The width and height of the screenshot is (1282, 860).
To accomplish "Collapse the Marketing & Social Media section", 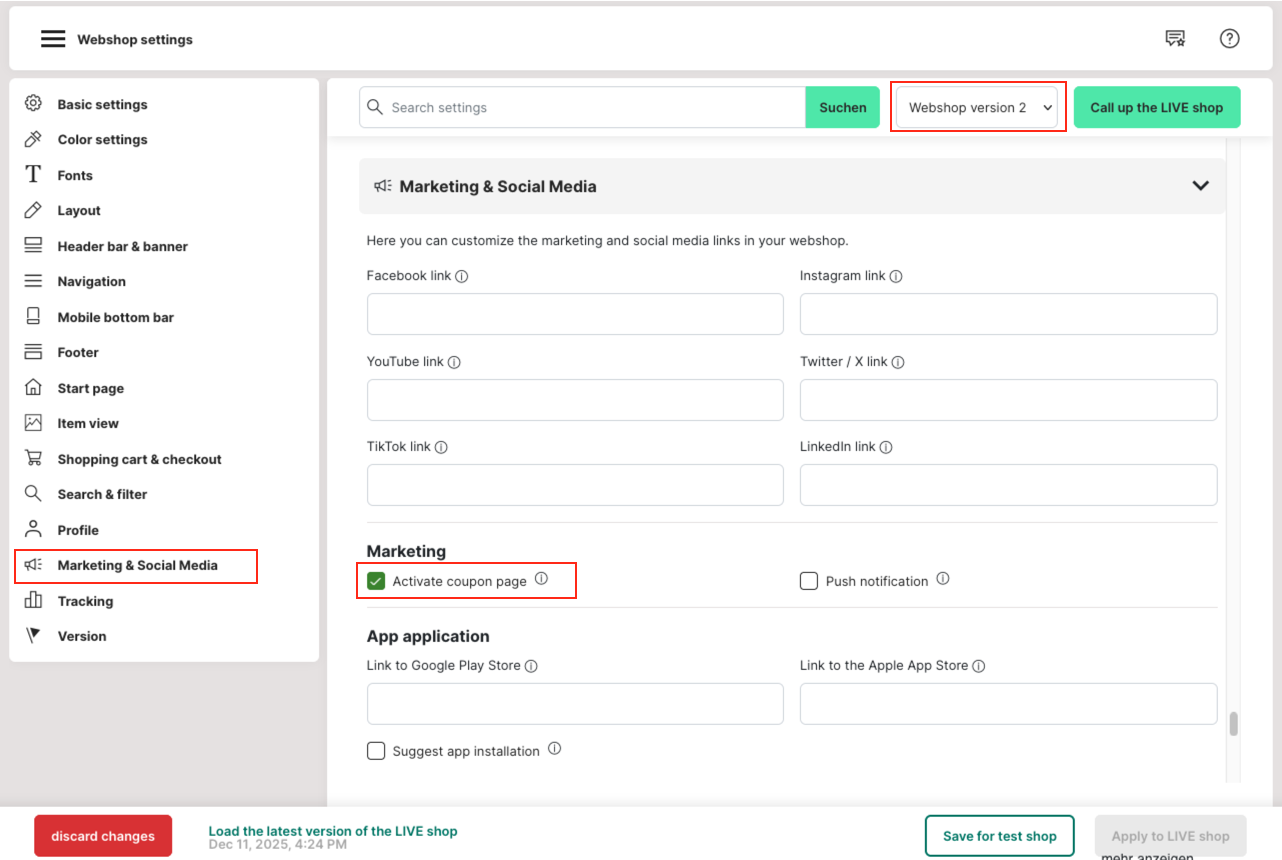I will pyautogui.click(x=1200, y=186).
